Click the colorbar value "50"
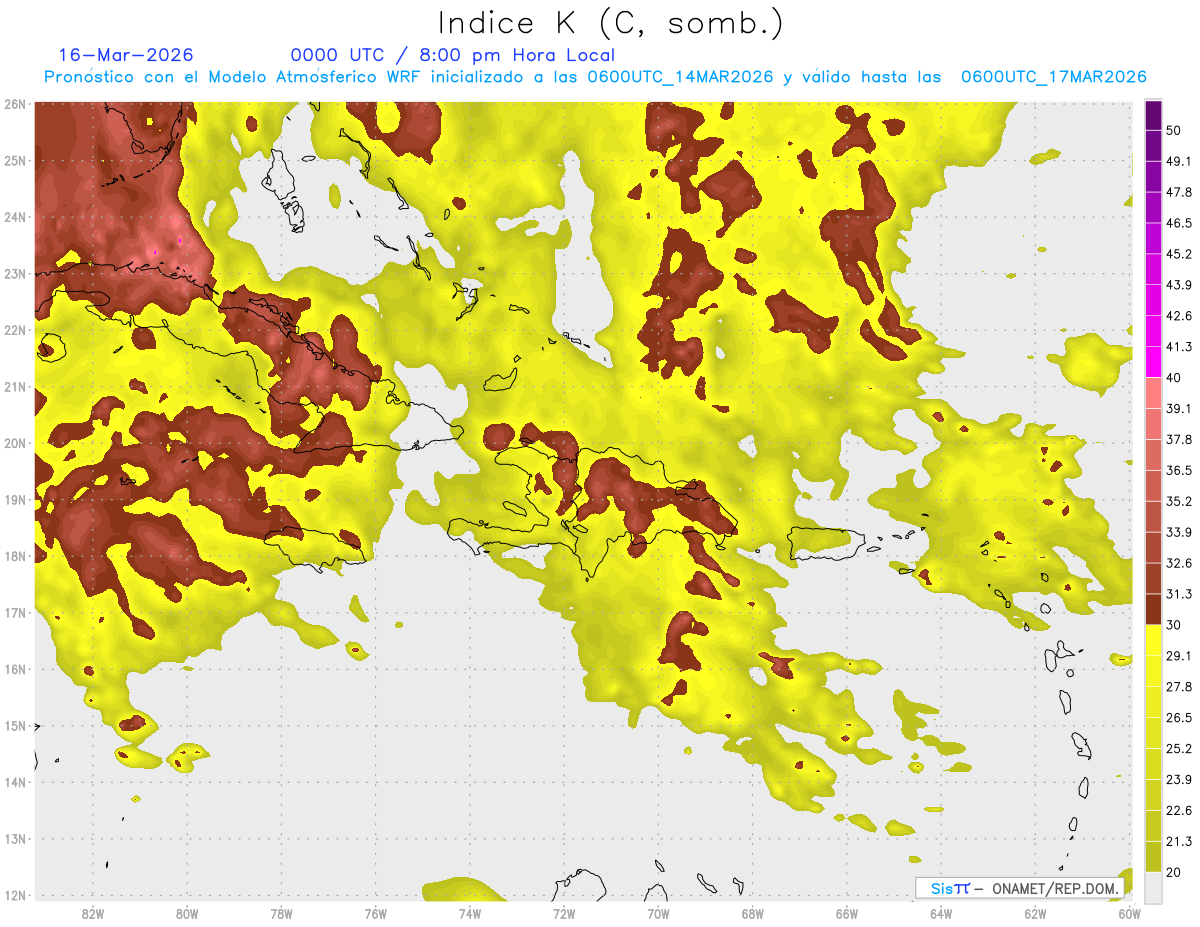This screenshot has width=1200, height=927. [1174, 129]
